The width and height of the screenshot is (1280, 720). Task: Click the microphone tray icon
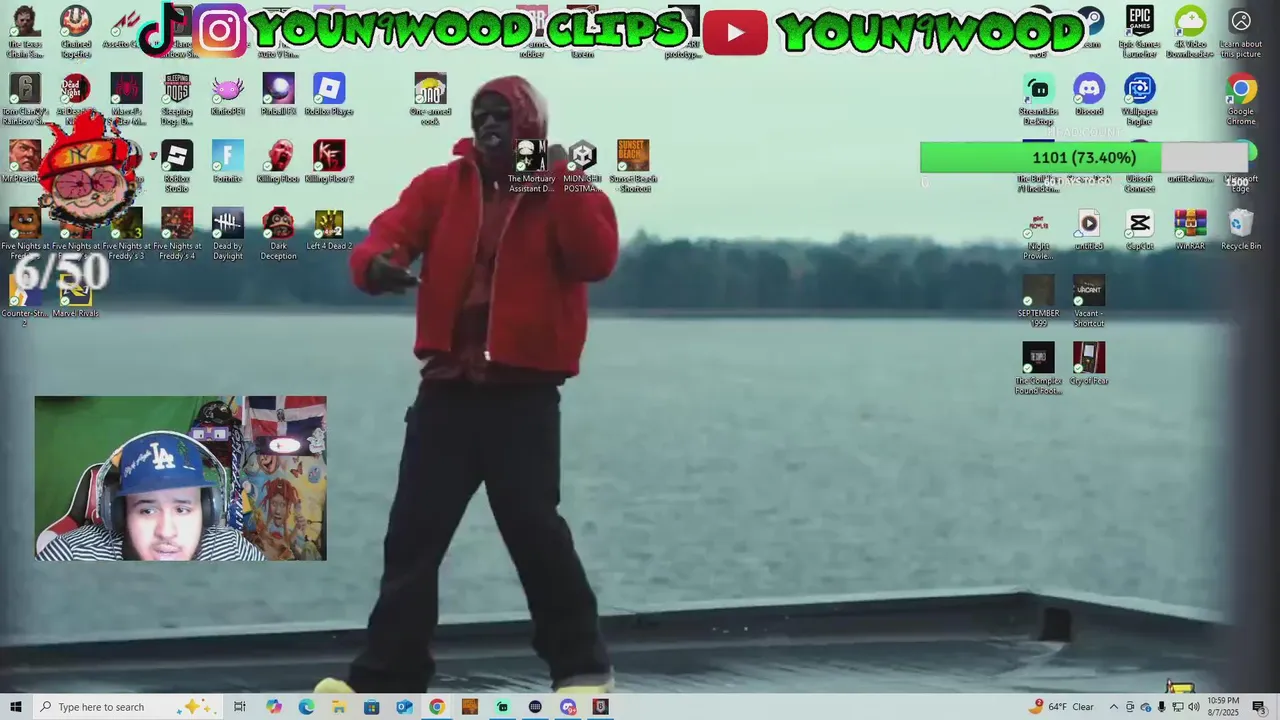pyautogui.click(x=1162, y=707)
